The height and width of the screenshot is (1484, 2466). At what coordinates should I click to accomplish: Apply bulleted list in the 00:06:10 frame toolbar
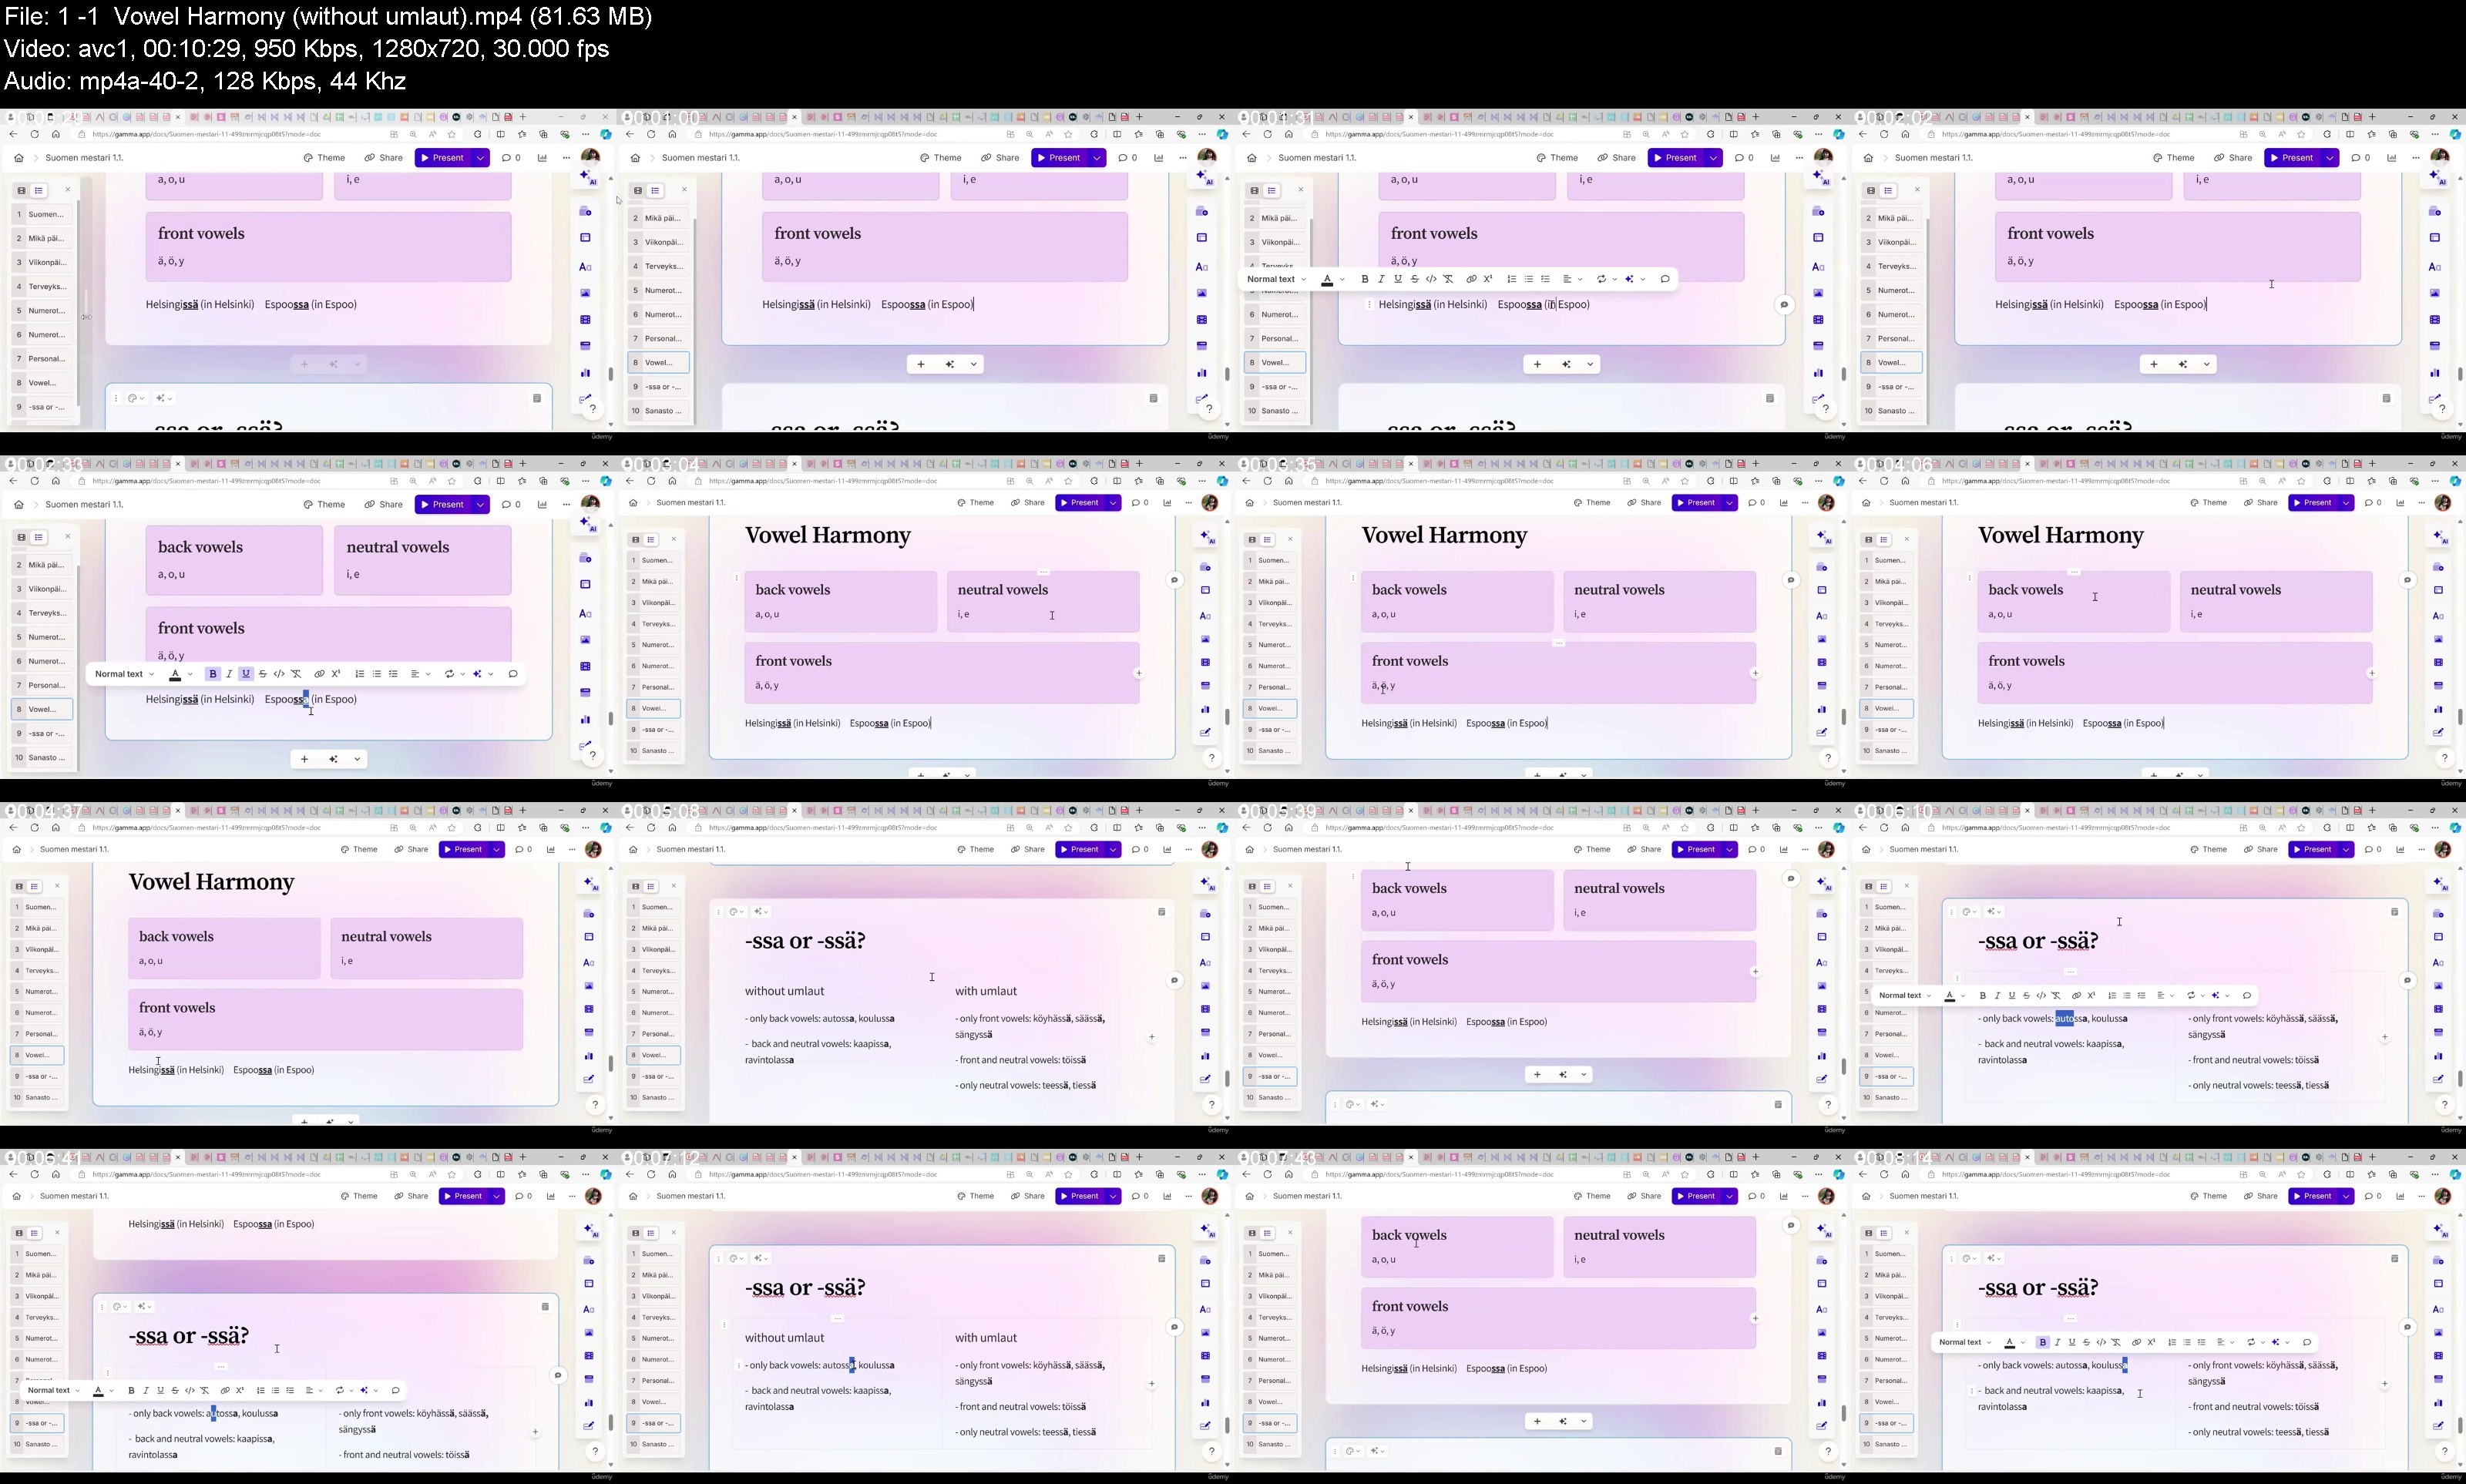pos(2127,996)
